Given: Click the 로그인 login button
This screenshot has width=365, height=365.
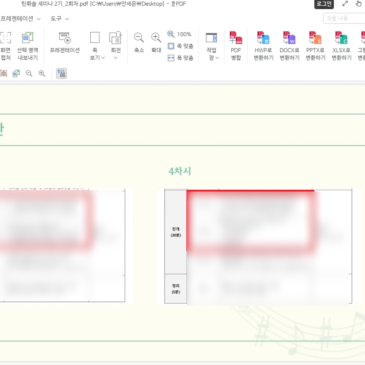Looking at the screenshot, I should [x=324, y=4].
